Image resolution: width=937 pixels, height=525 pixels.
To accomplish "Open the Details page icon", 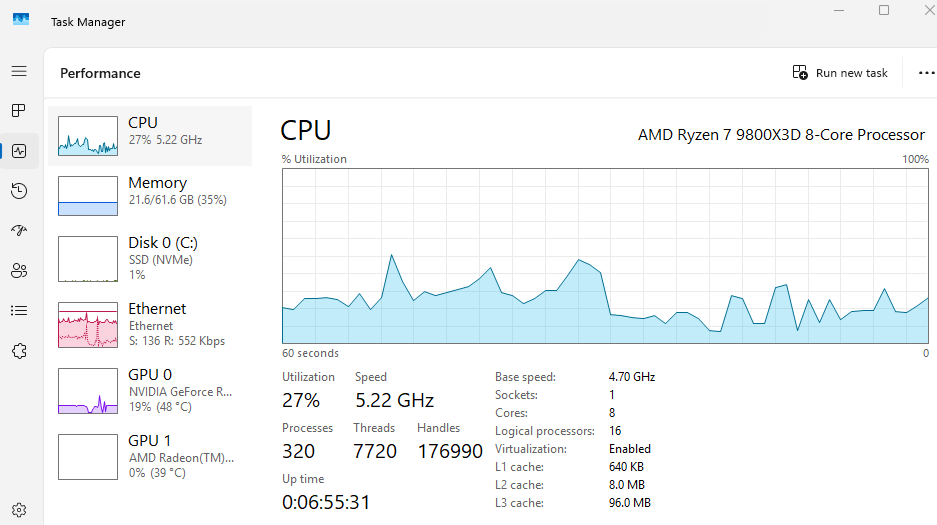I will tap(19, 311).
